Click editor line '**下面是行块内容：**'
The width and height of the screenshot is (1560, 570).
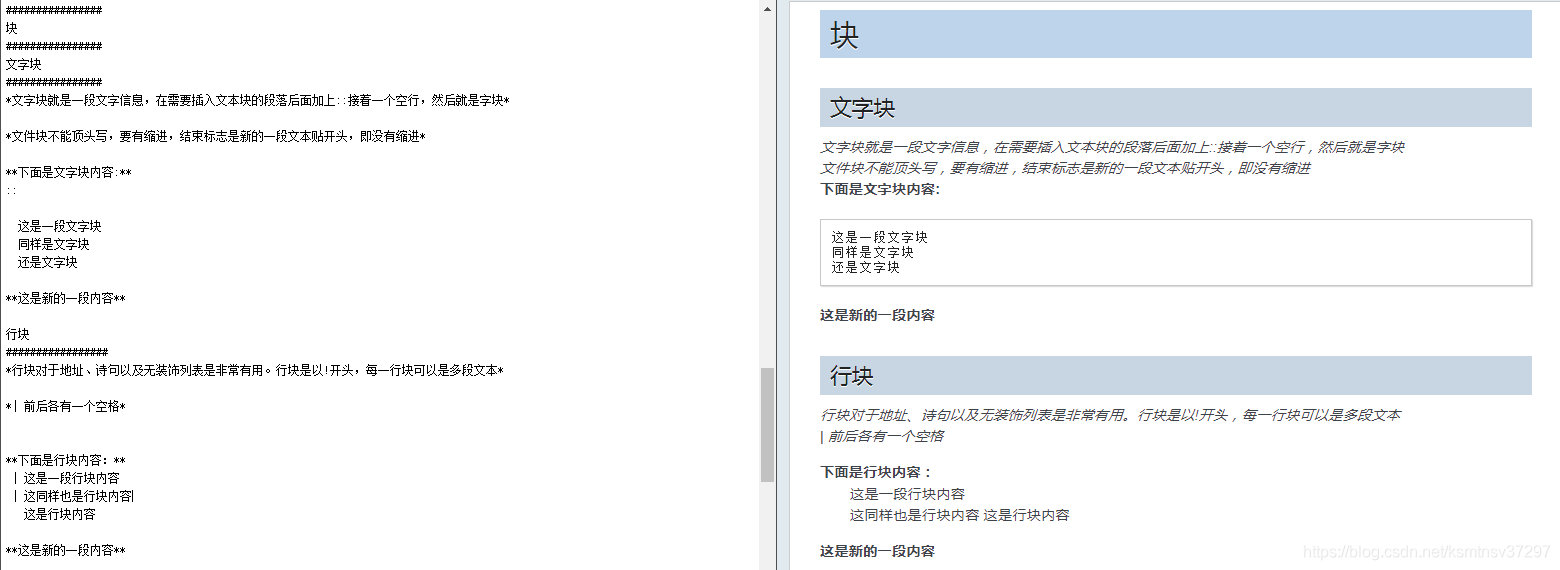pyautogui.click(x=66, y=461)
